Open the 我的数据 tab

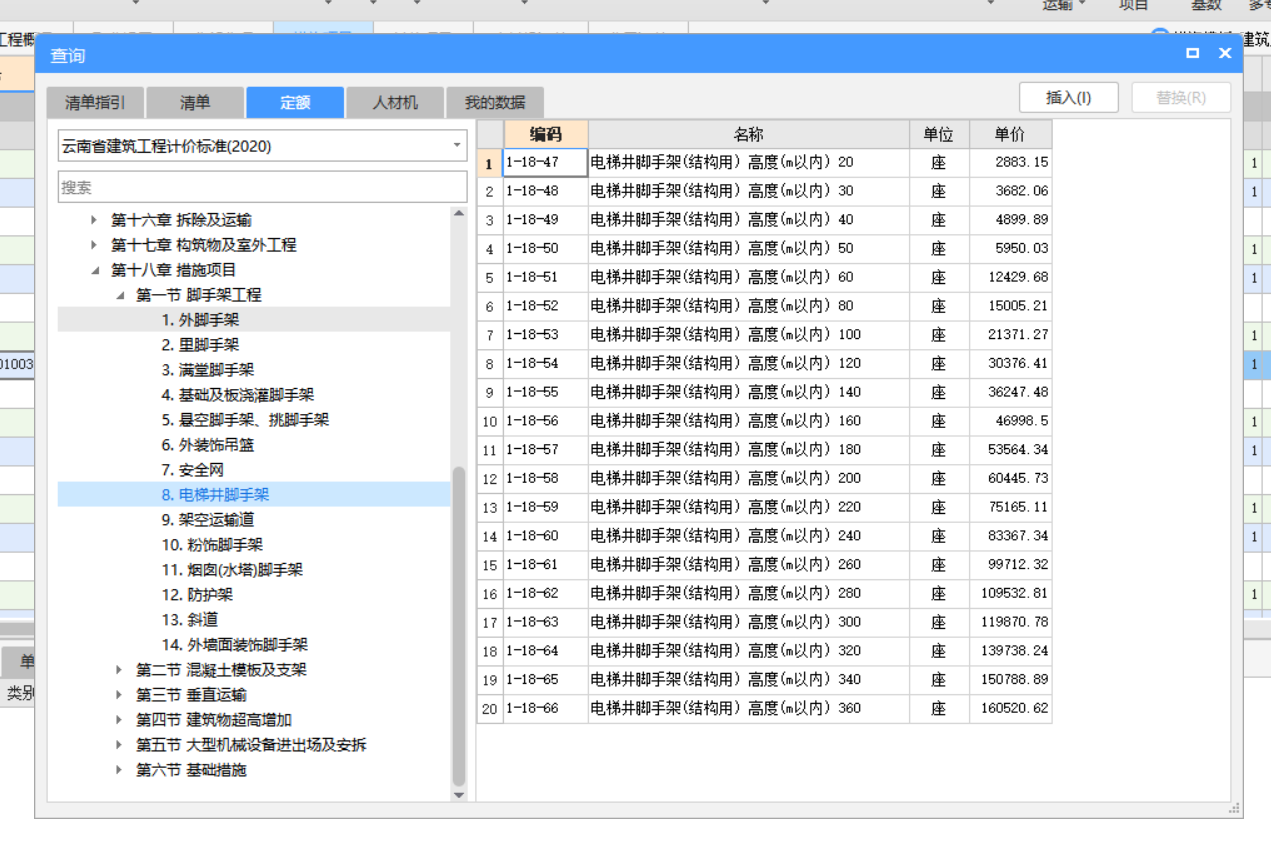tap(495, 102)
